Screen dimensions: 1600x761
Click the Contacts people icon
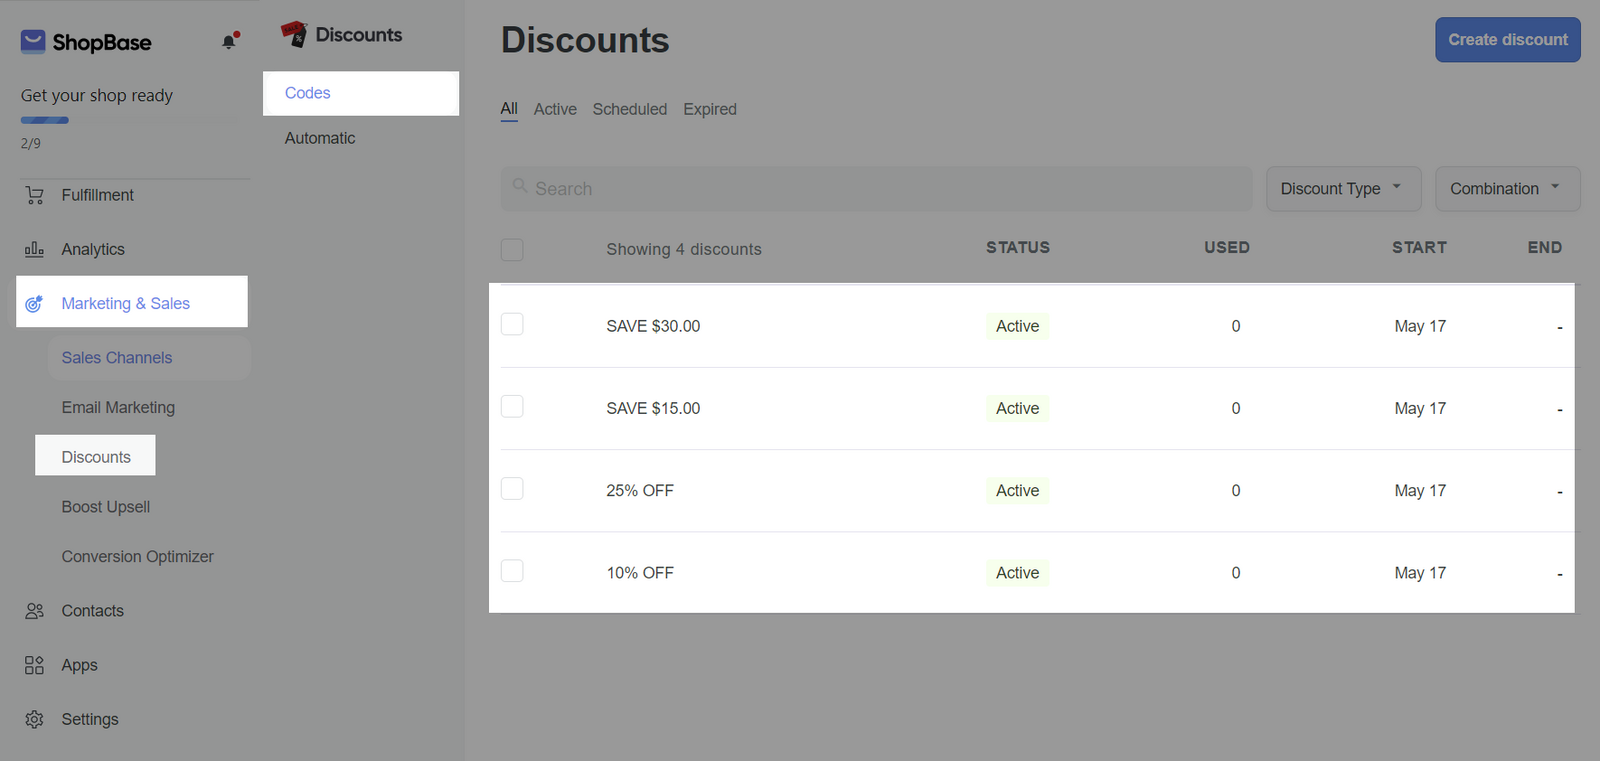[x=35, y=611]
